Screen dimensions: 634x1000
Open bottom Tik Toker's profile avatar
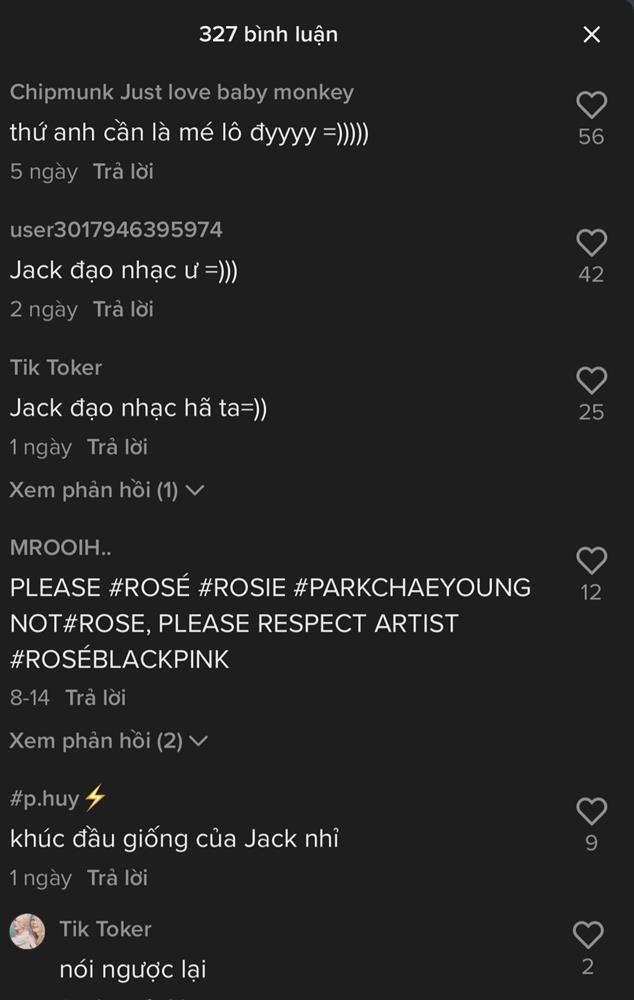pos(29,931)
